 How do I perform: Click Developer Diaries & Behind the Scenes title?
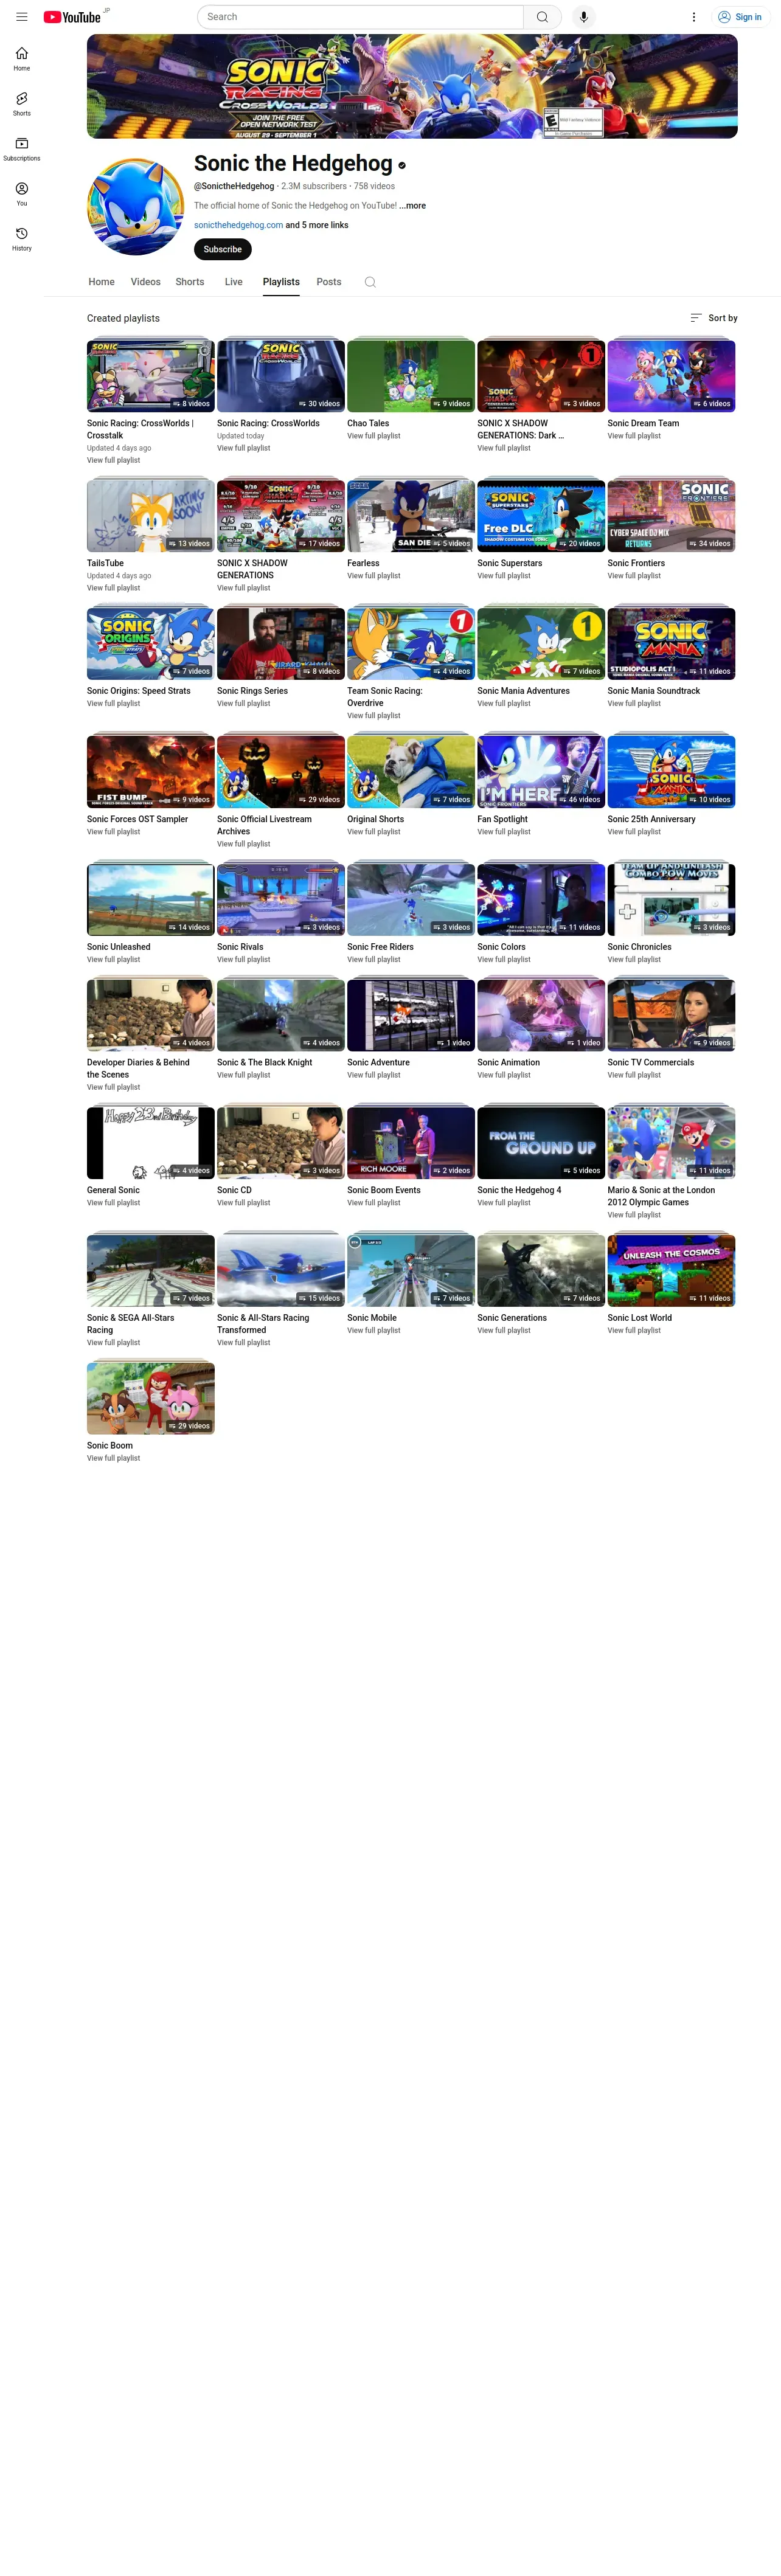[x=138, y=1069]
